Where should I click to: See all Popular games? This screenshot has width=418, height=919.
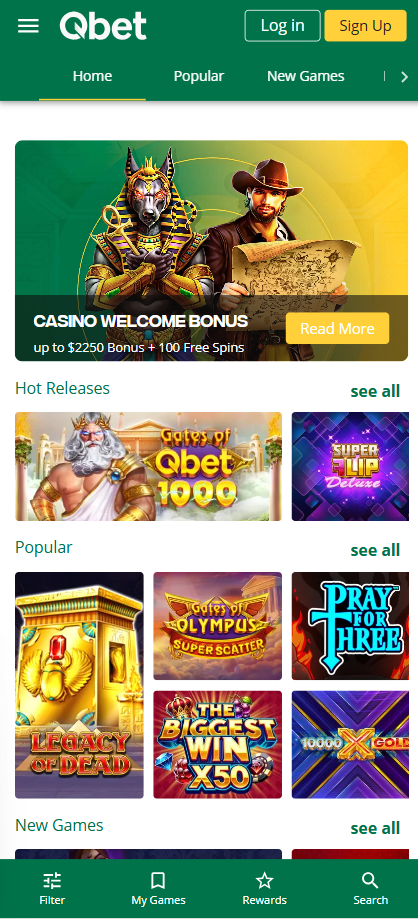[375, 551]
